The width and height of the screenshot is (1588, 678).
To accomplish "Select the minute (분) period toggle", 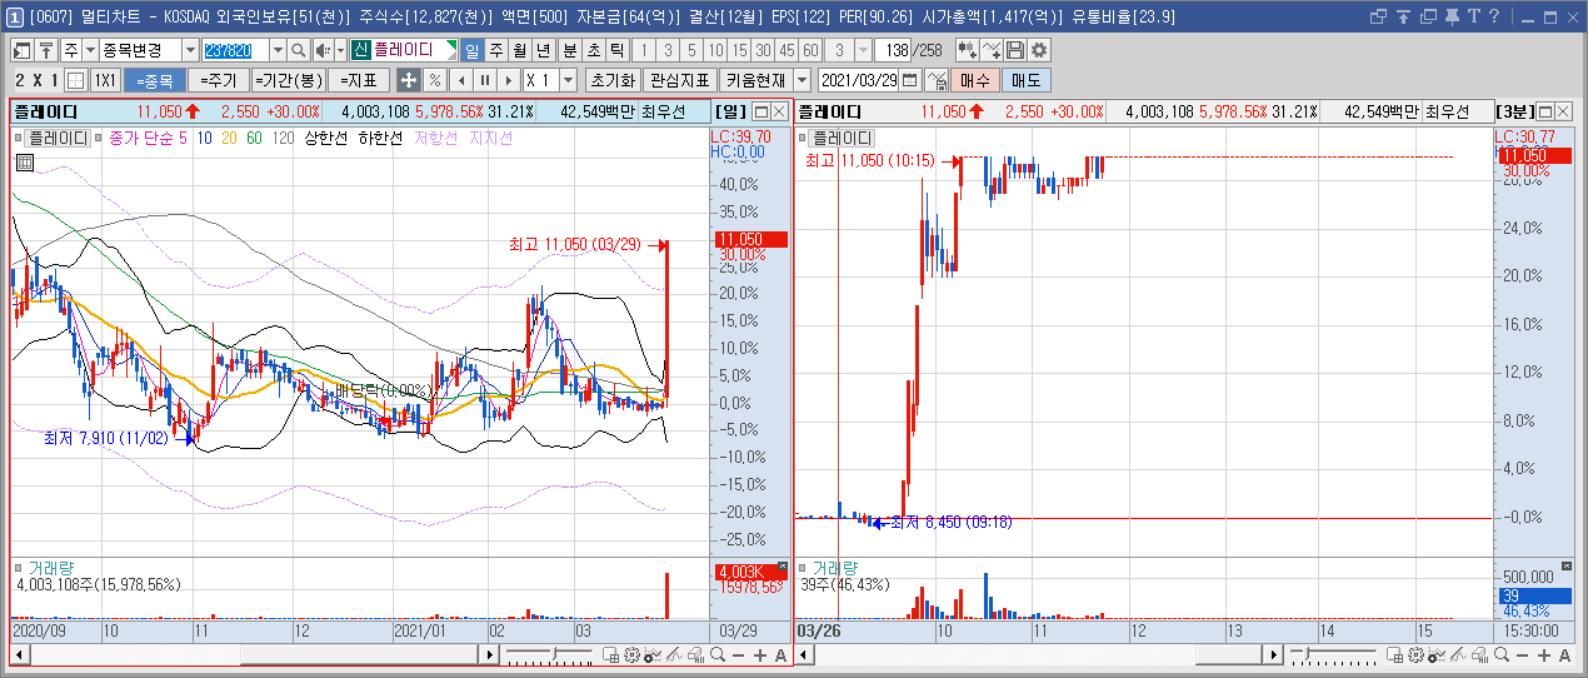I will click(x=570, y=50).
